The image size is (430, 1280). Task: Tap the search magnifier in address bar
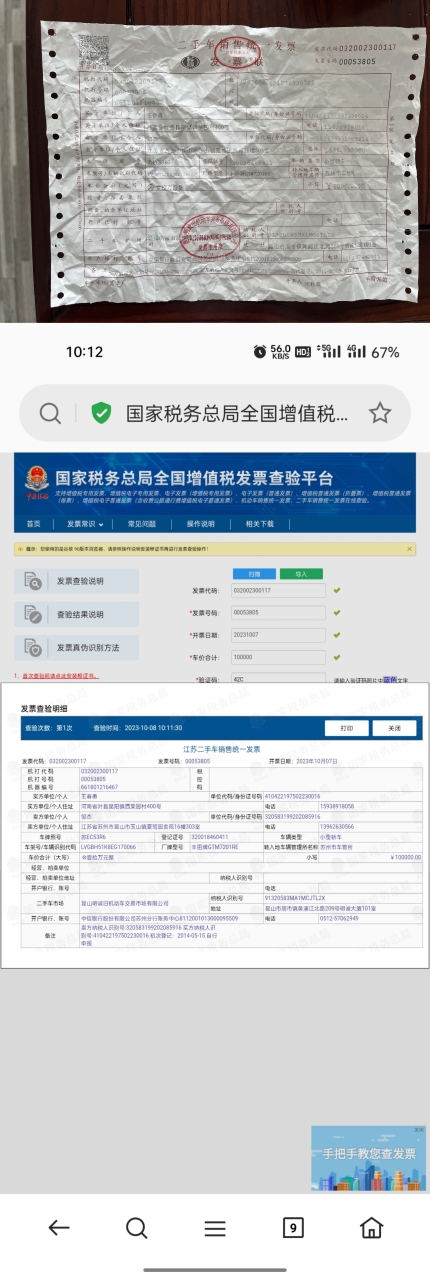[50, 413]
